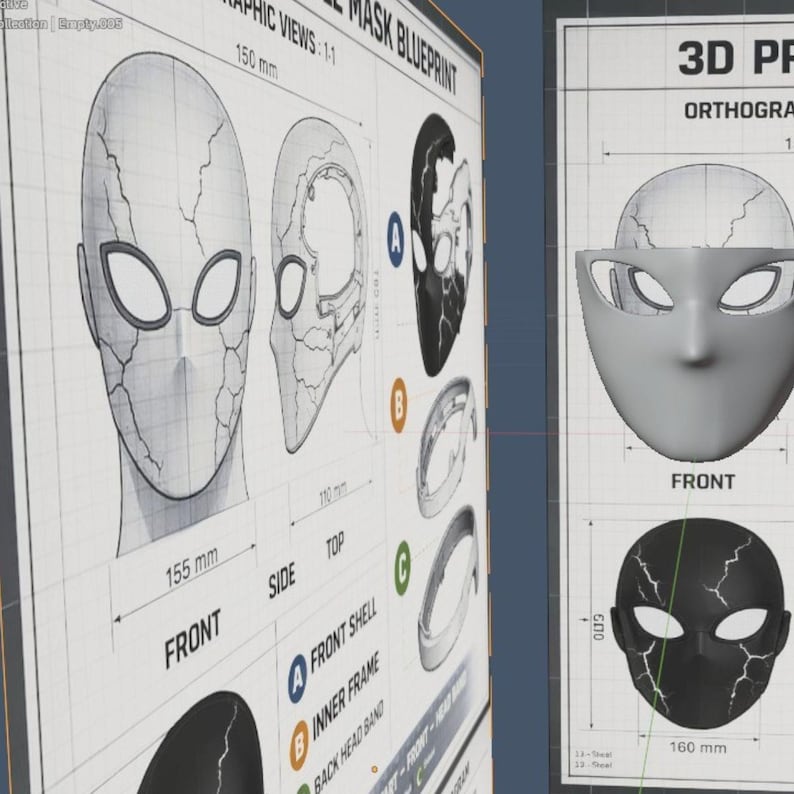This screenshot has width=794, height=794.
Task: Click 'FRONT' label under the gray 3D mask
Action: tap(703, 482)
